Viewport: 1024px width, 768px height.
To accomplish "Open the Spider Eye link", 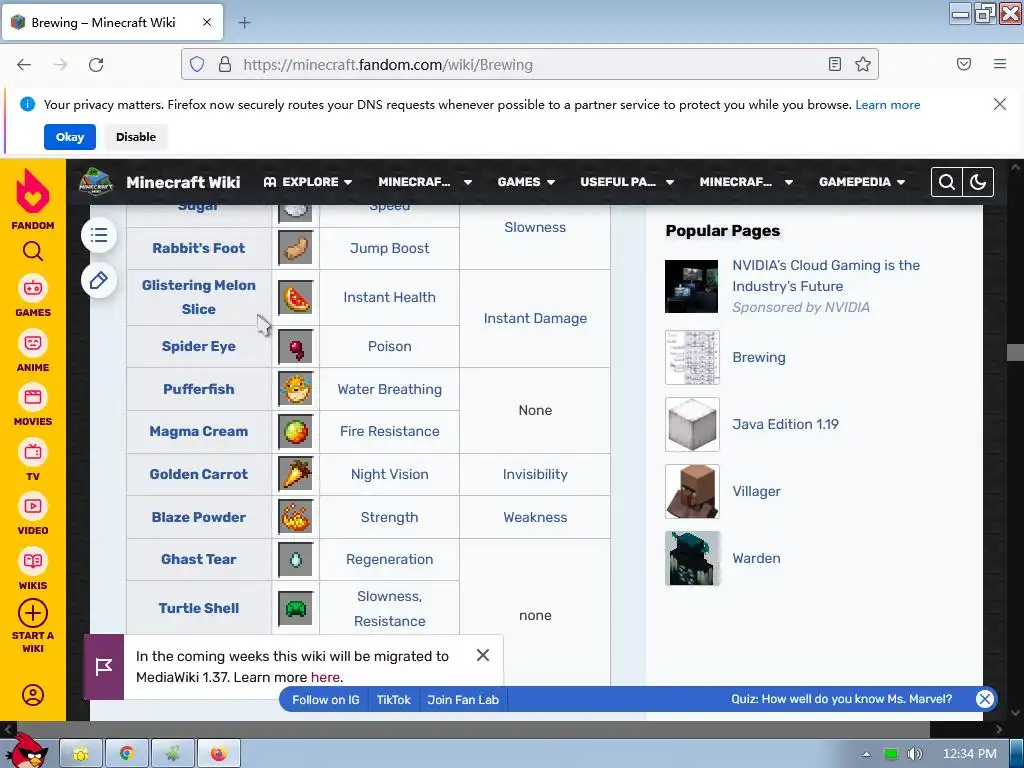I will pyautogui.click(x=199, y=346).
